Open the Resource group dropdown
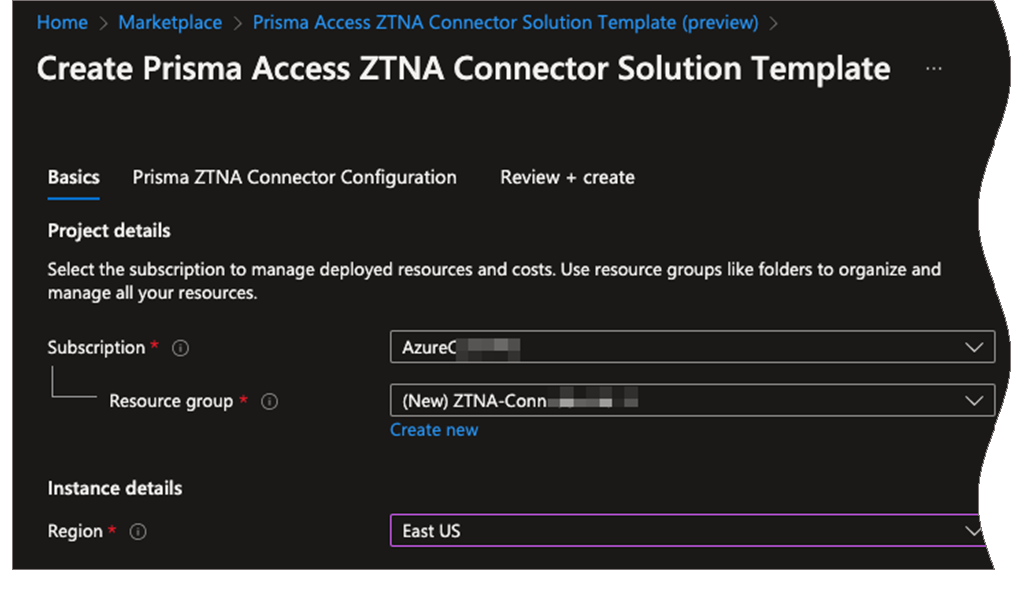The image size is (1024, 594). (691, 401)
